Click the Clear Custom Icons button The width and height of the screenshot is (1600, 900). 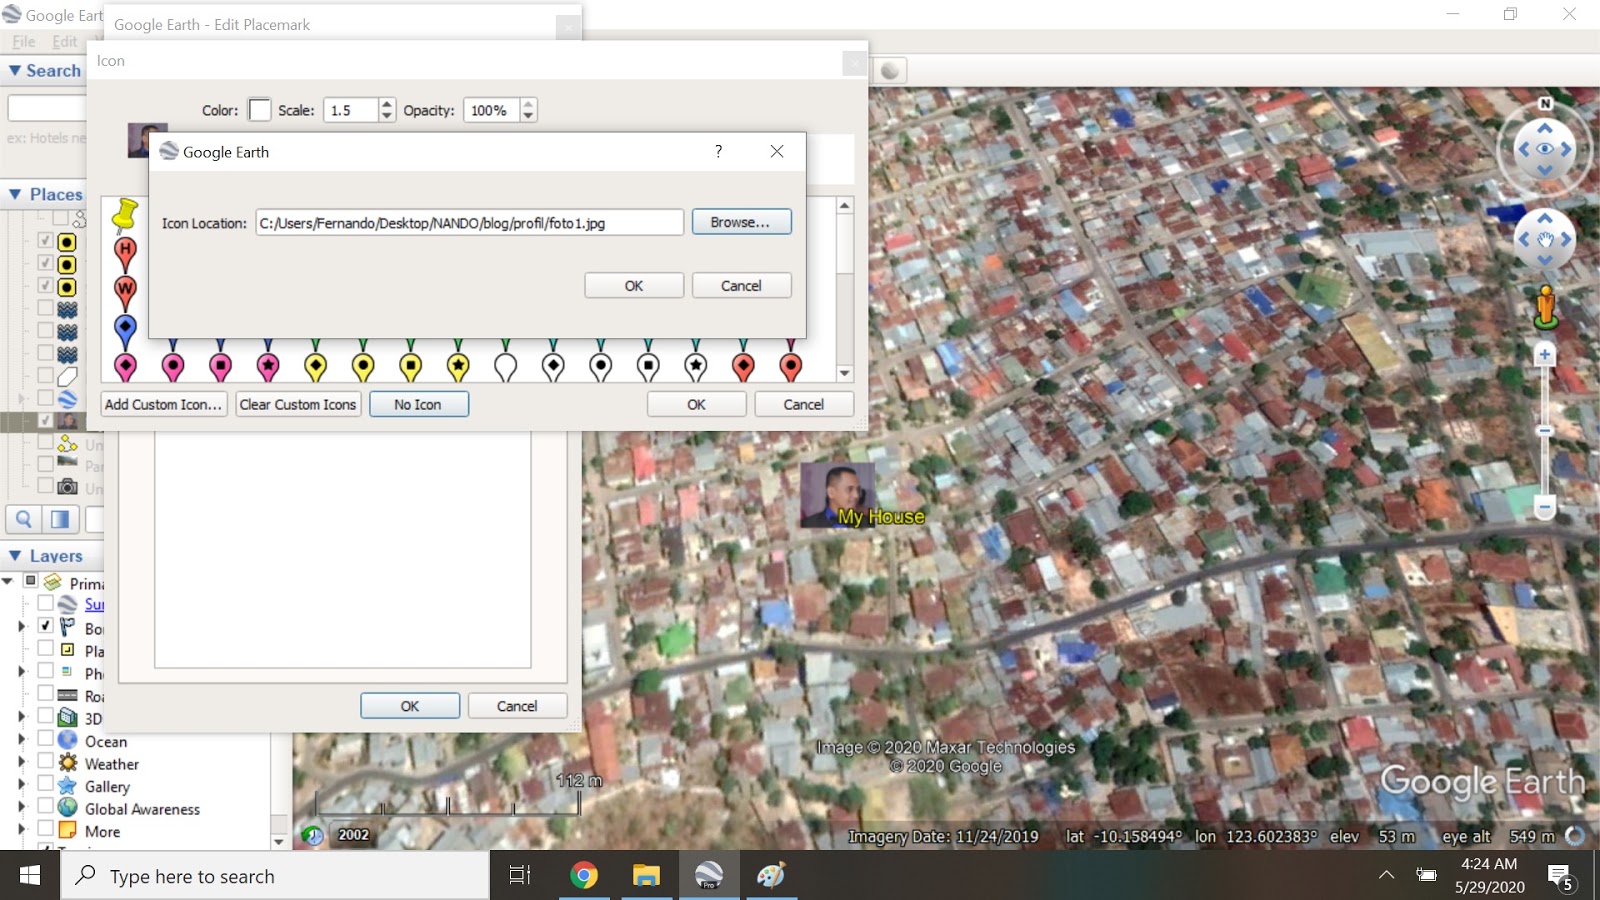(x=297, y=404)
